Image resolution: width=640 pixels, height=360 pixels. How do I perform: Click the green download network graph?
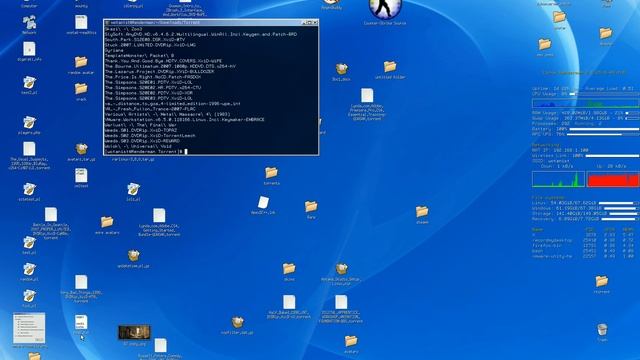coord(558,179)
